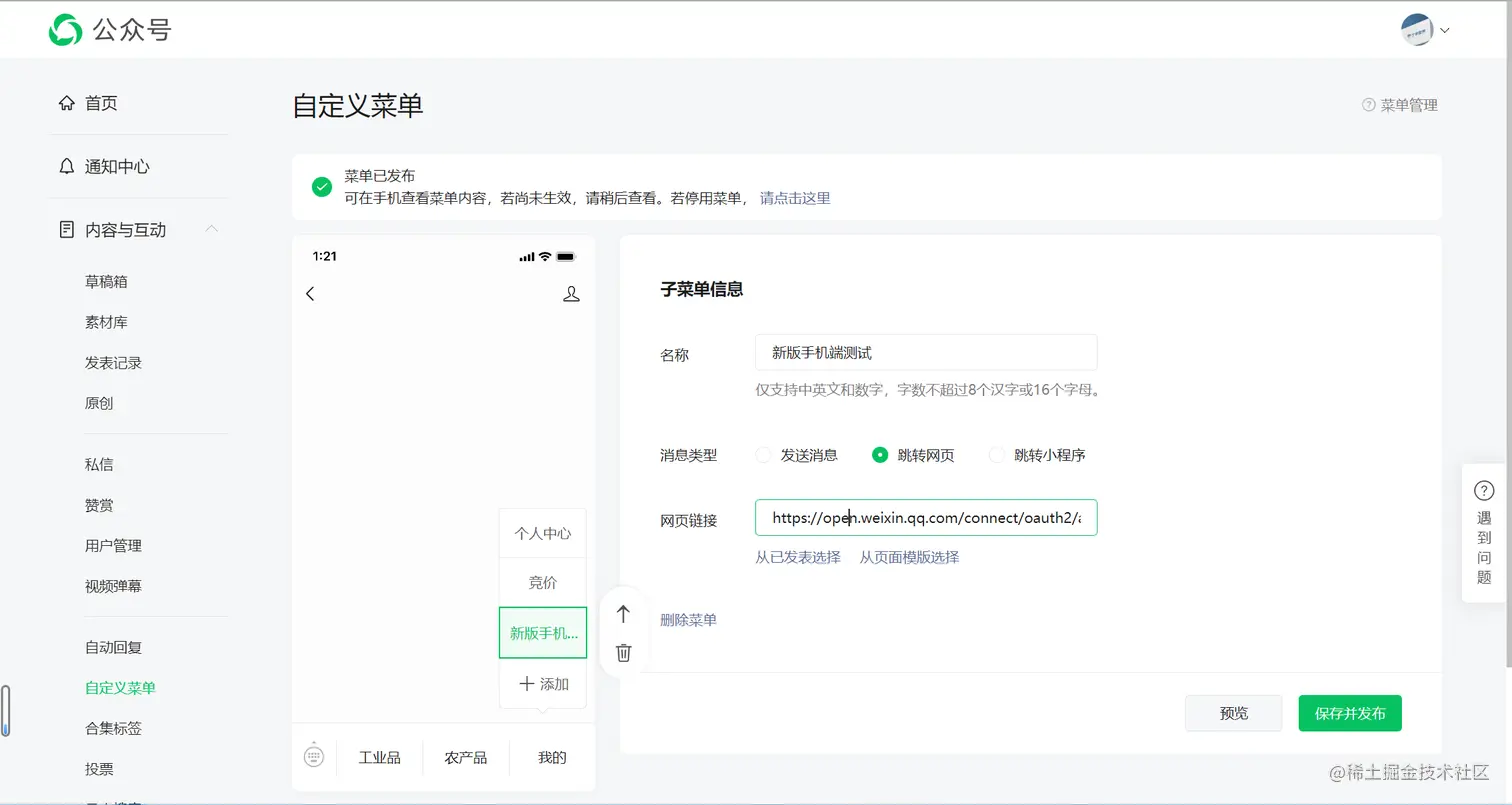Click the trash icon to delete menu item

[x=623, y=651]
